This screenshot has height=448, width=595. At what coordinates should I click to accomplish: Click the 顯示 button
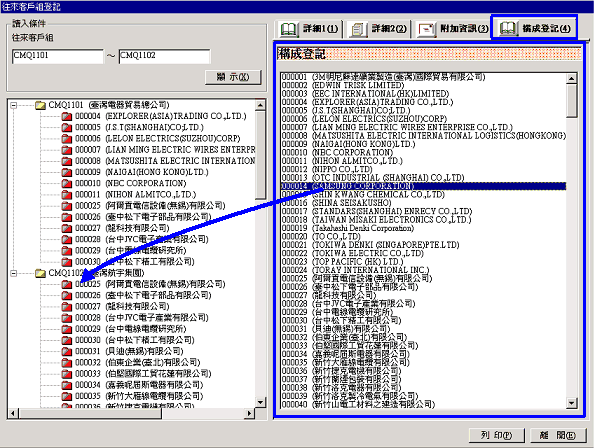233,77
